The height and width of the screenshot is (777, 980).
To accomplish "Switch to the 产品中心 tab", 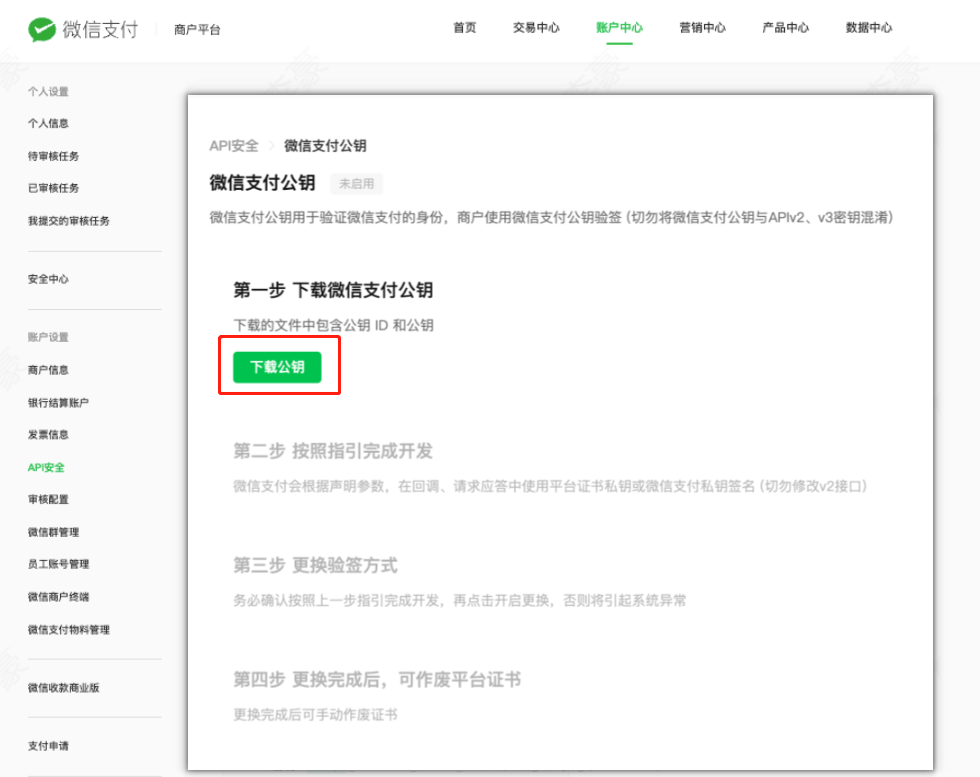I will click(x=786, y=28).
